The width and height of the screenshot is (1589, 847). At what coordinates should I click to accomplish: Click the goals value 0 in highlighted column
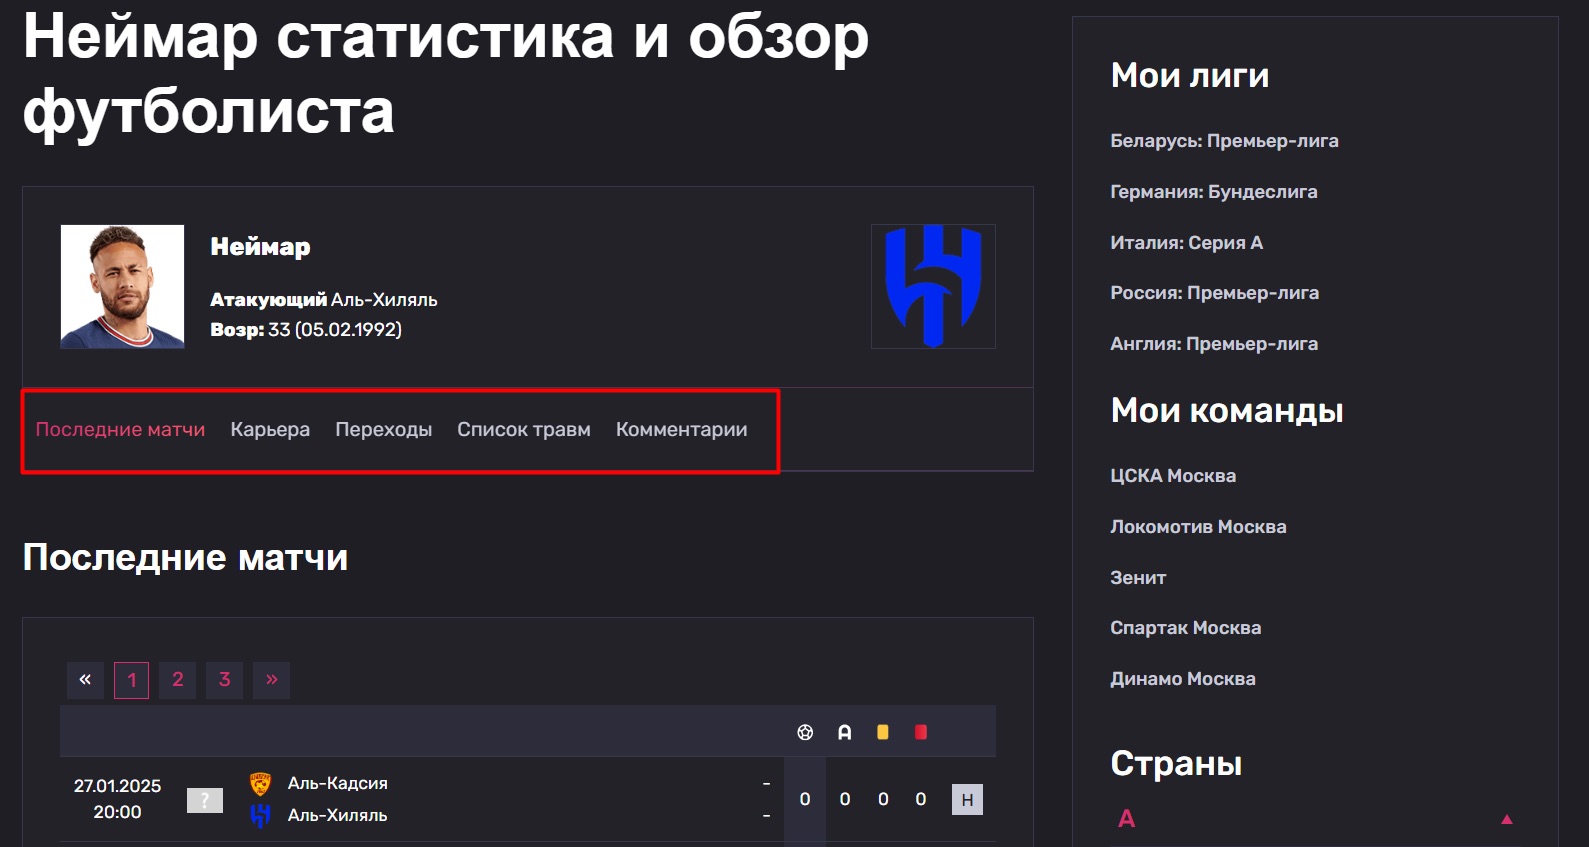click(805, 799)
